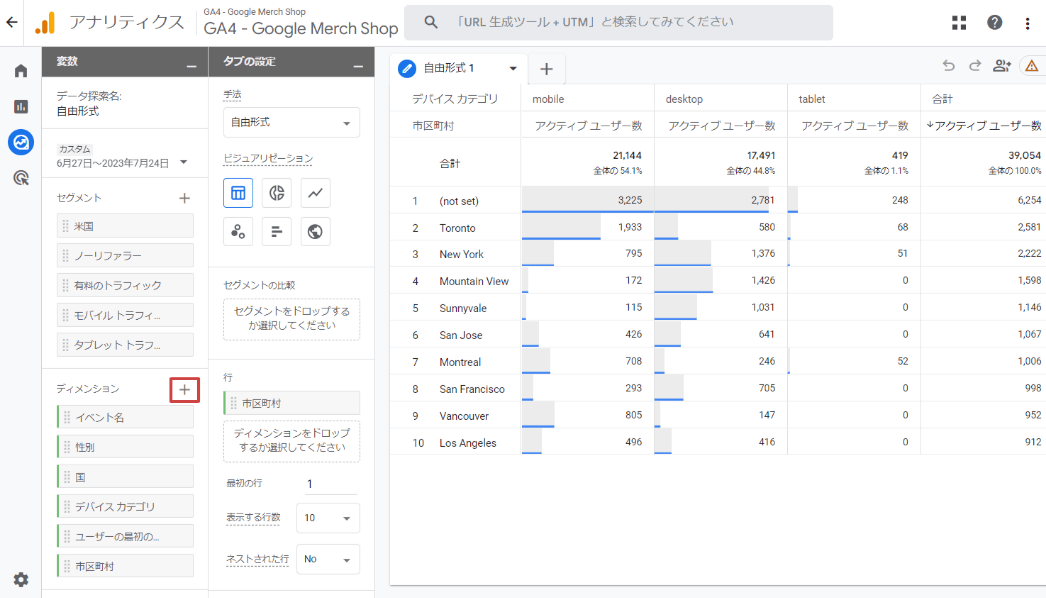
Task: Click the Montreal row label
Action: click(460, 362)
